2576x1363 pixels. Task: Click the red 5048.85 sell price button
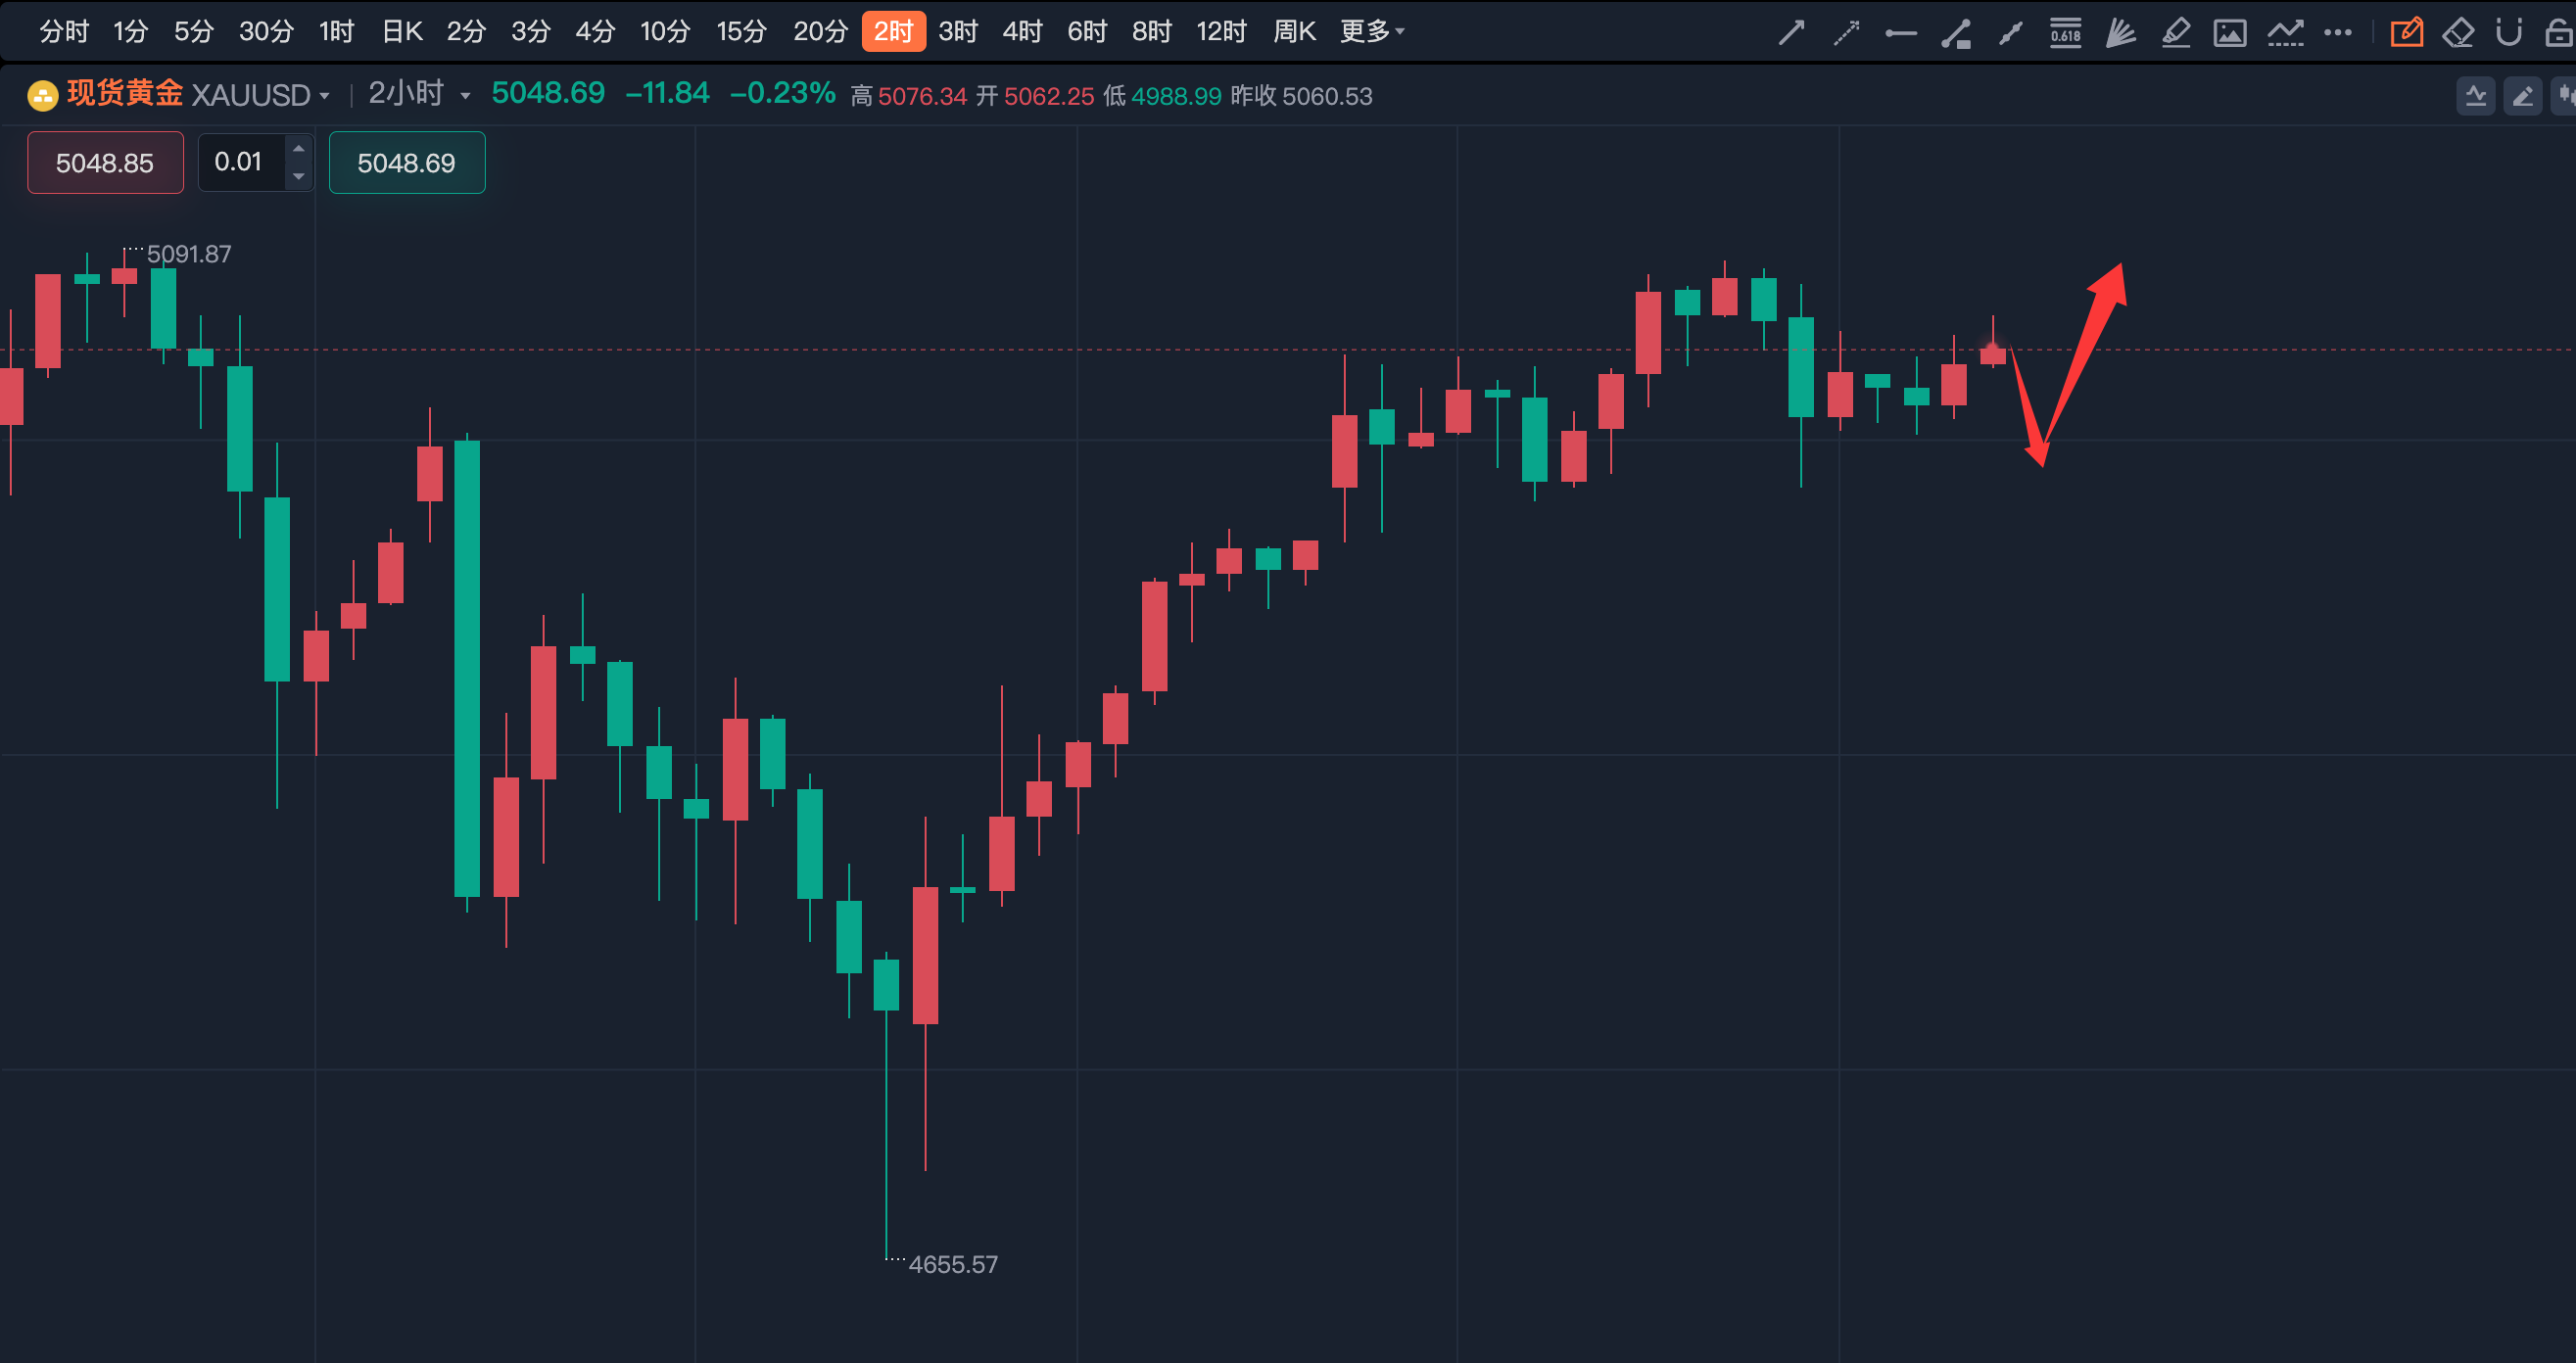pyautogui.click(x=105, y=163)
